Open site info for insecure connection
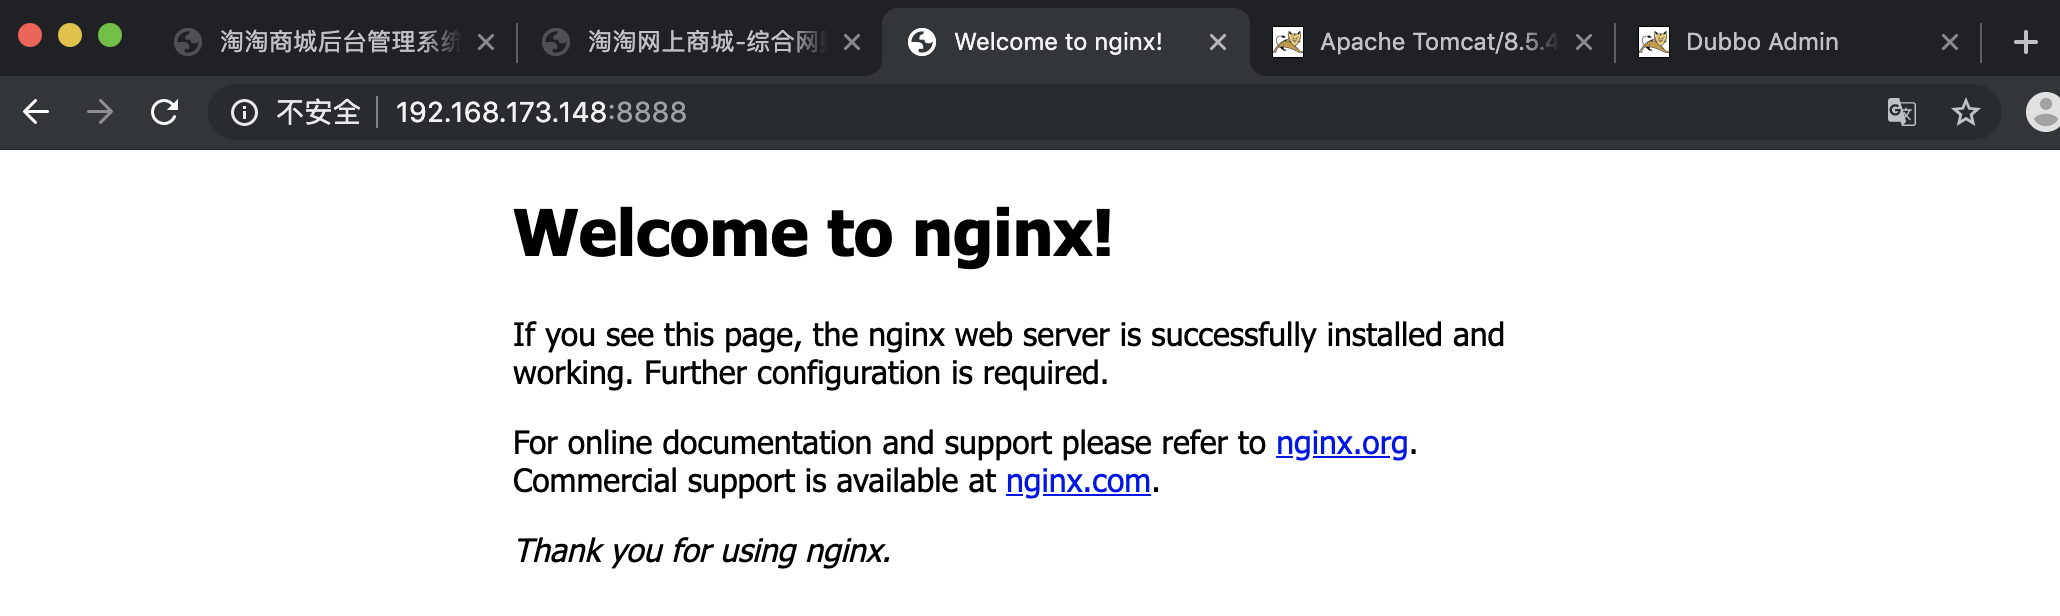2060x616 pixels. tap(244, 112)
